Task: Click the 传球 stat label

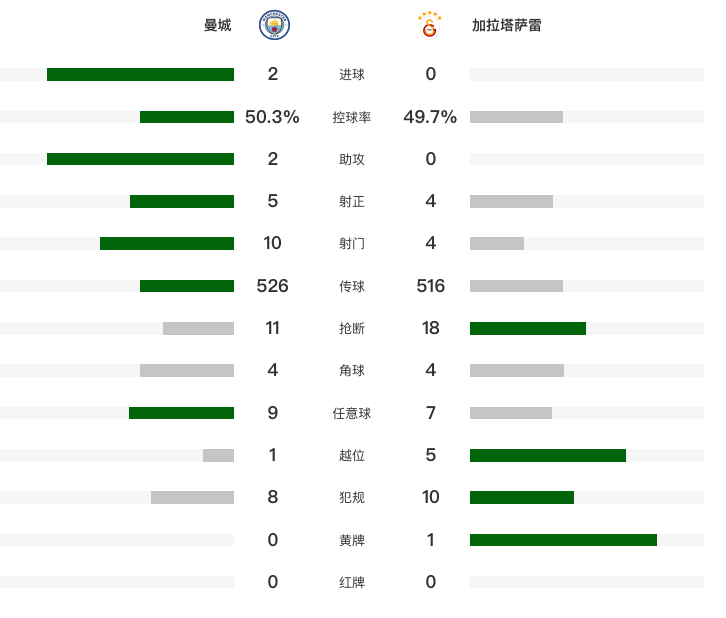Action: 352,287
